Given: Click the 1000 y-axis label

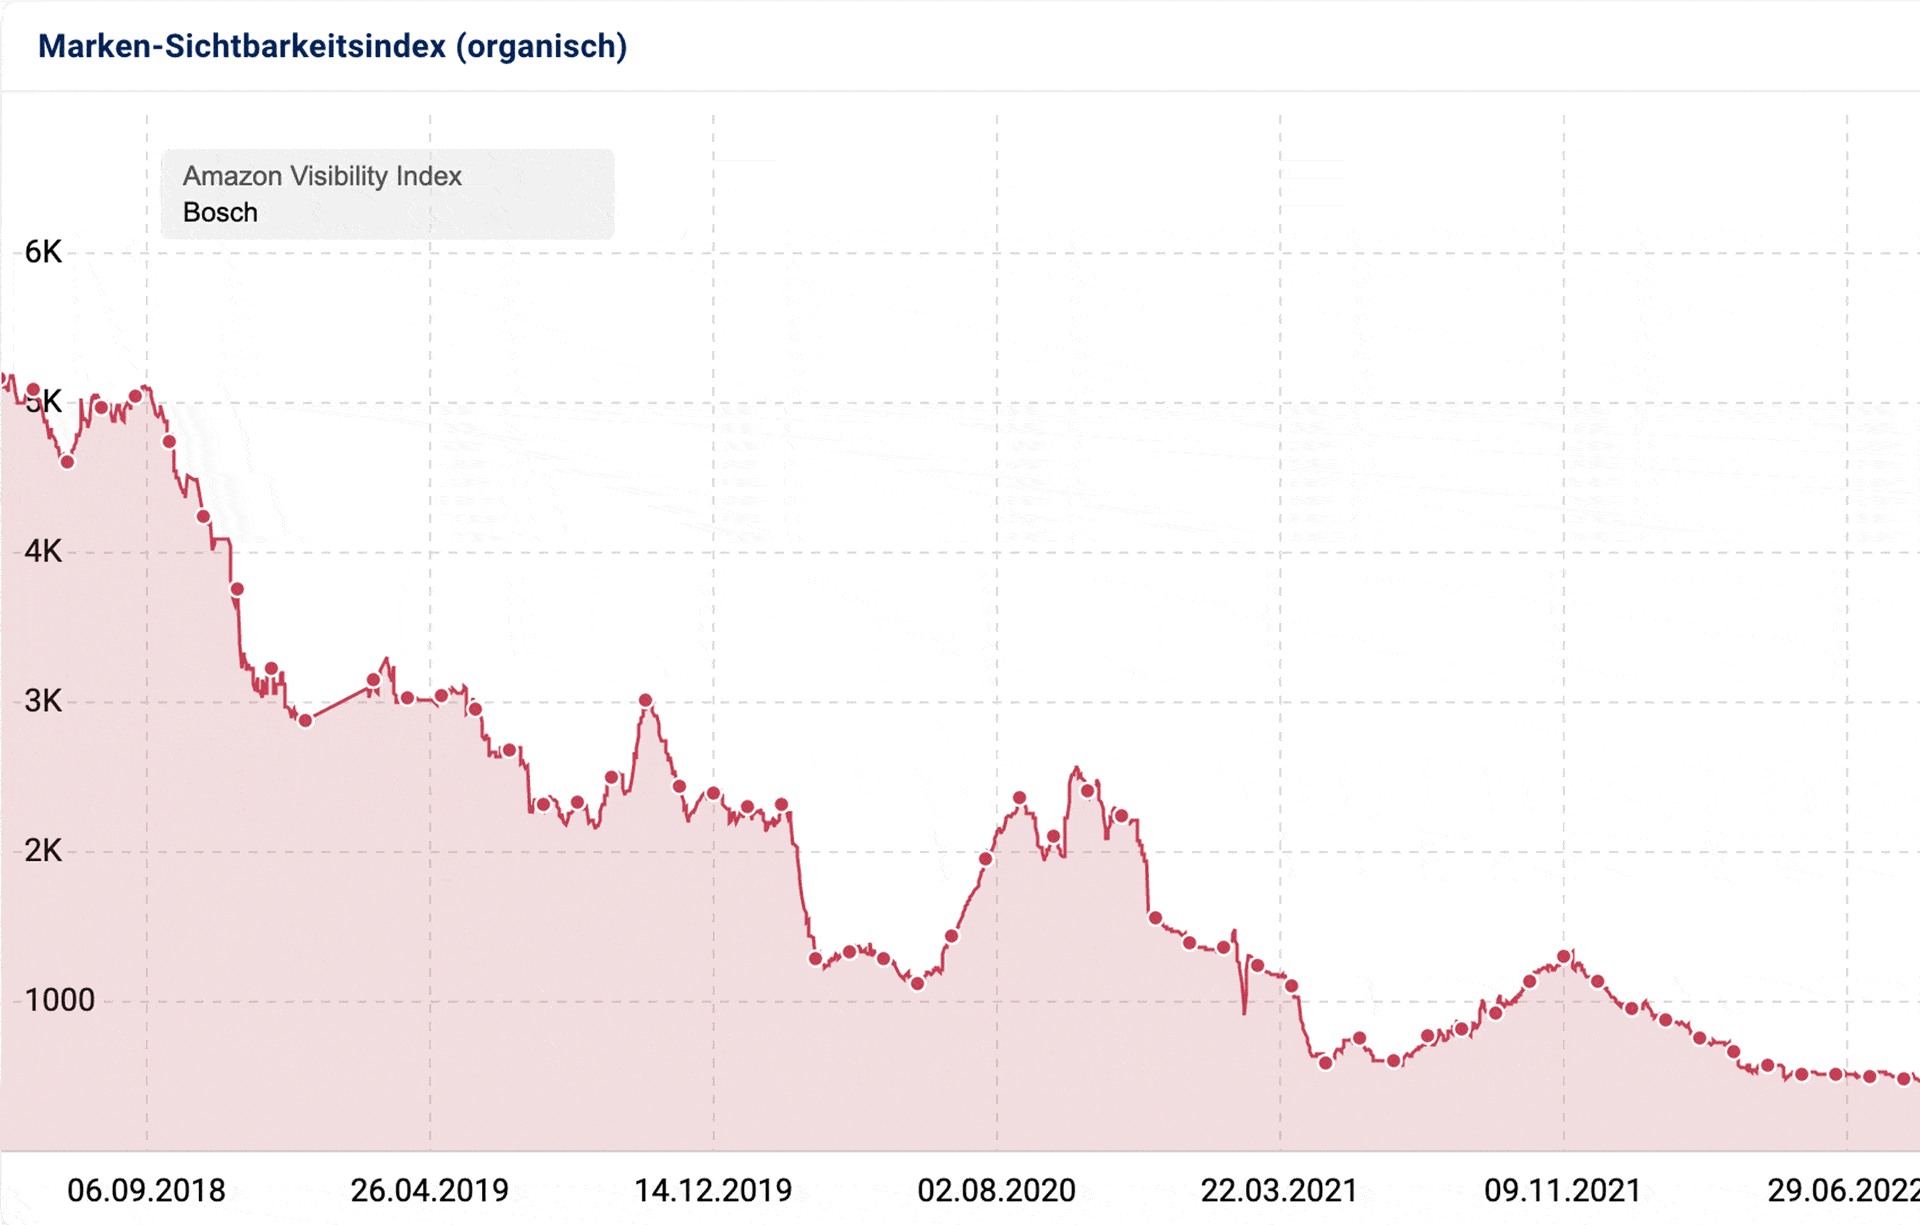Looking at the screenshot, I should pyautogui.click(x=59, y=1000).
